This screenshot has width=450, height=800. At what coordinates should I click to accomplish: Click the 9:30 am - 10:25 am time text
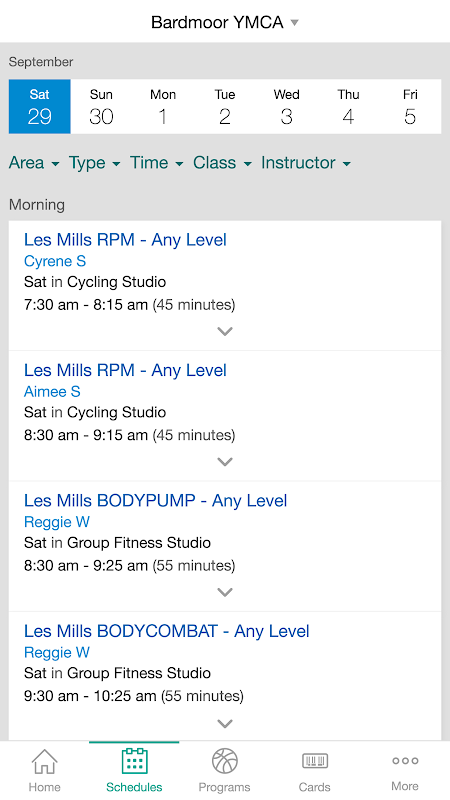pos(90,697)
